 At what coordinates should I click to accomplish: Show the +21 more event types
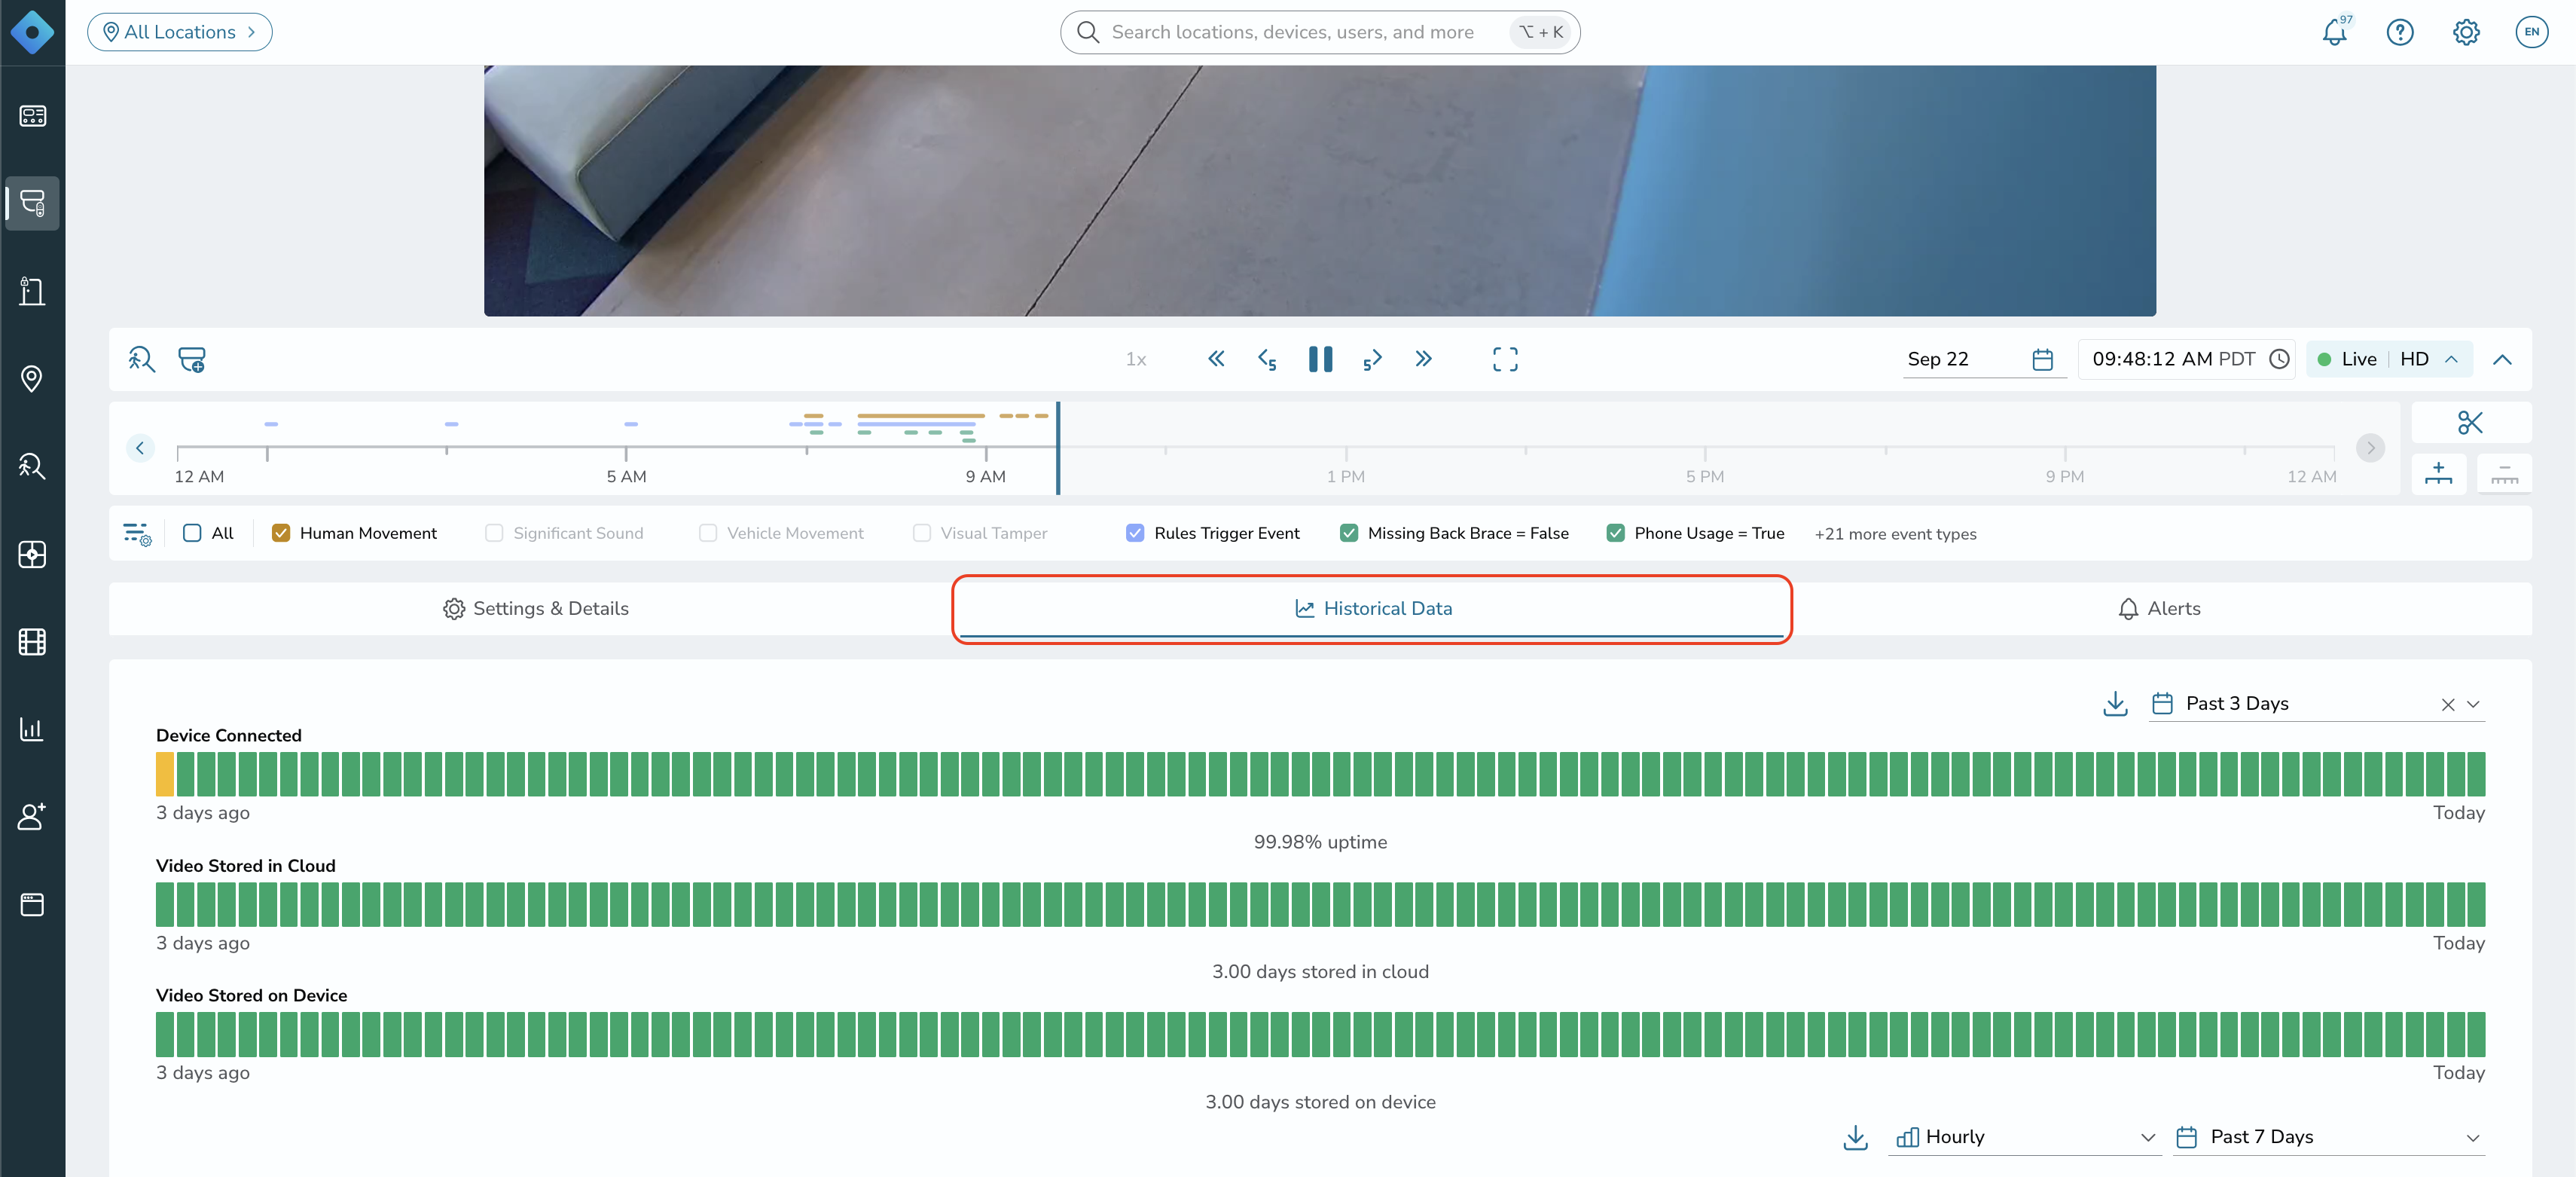1895,534
